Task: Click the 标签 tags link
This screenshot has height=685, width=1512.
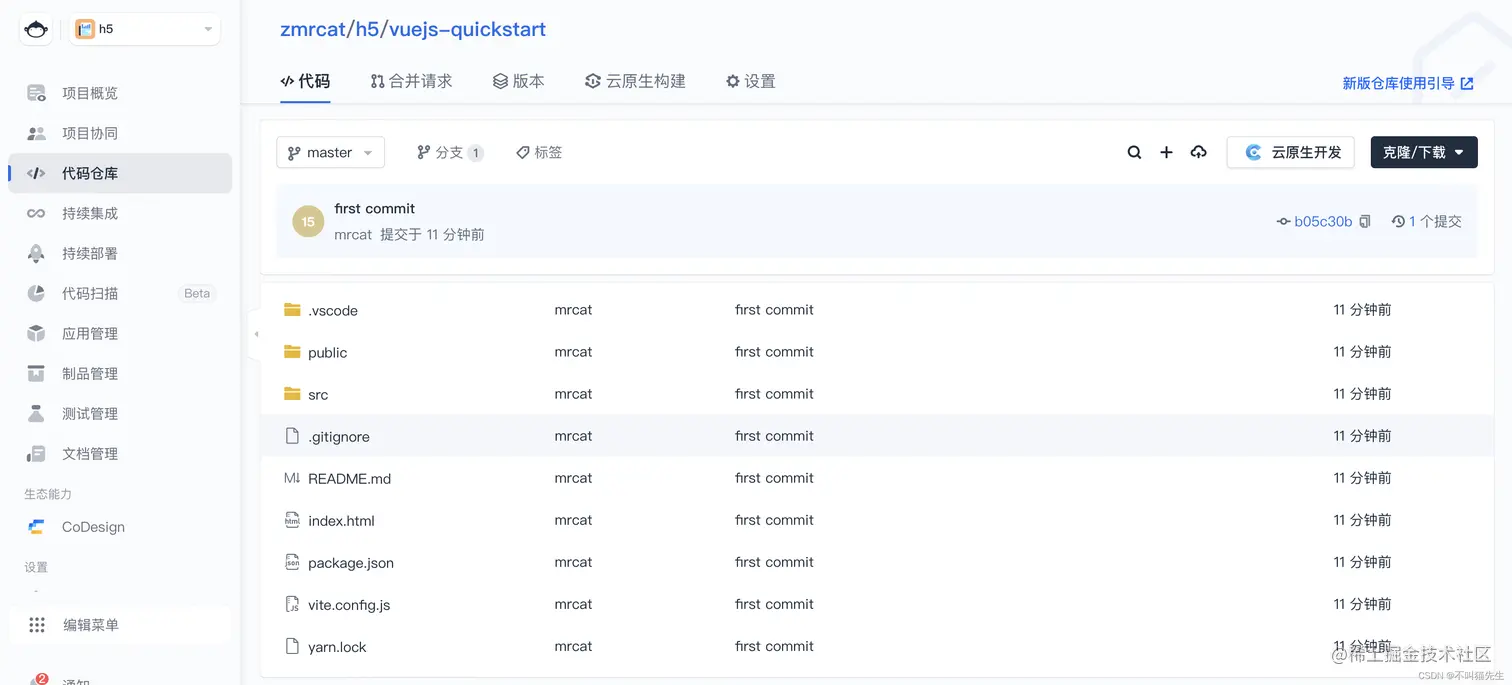Action: (539, 152)
